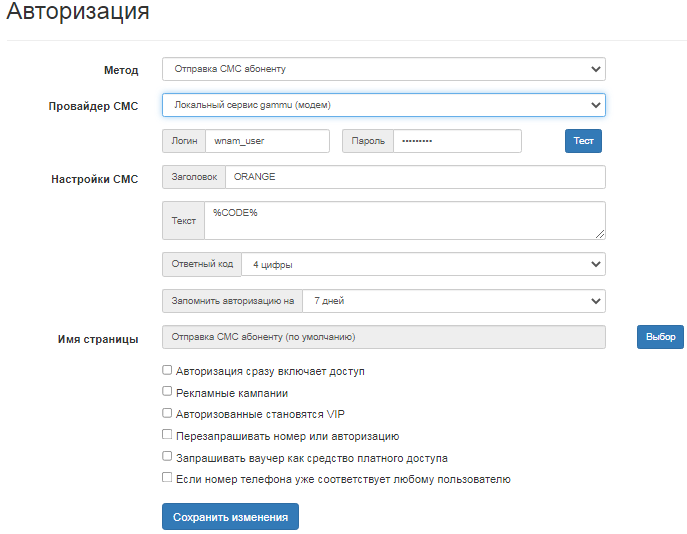Click the Текст textarea with %CODE%
Viewport: 687px width, 534px height.
click(404, 220)
